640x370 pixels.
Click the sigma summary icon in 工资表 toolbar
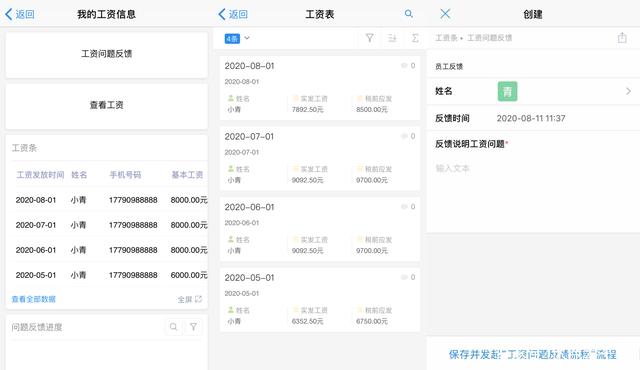tap(415, 38)
